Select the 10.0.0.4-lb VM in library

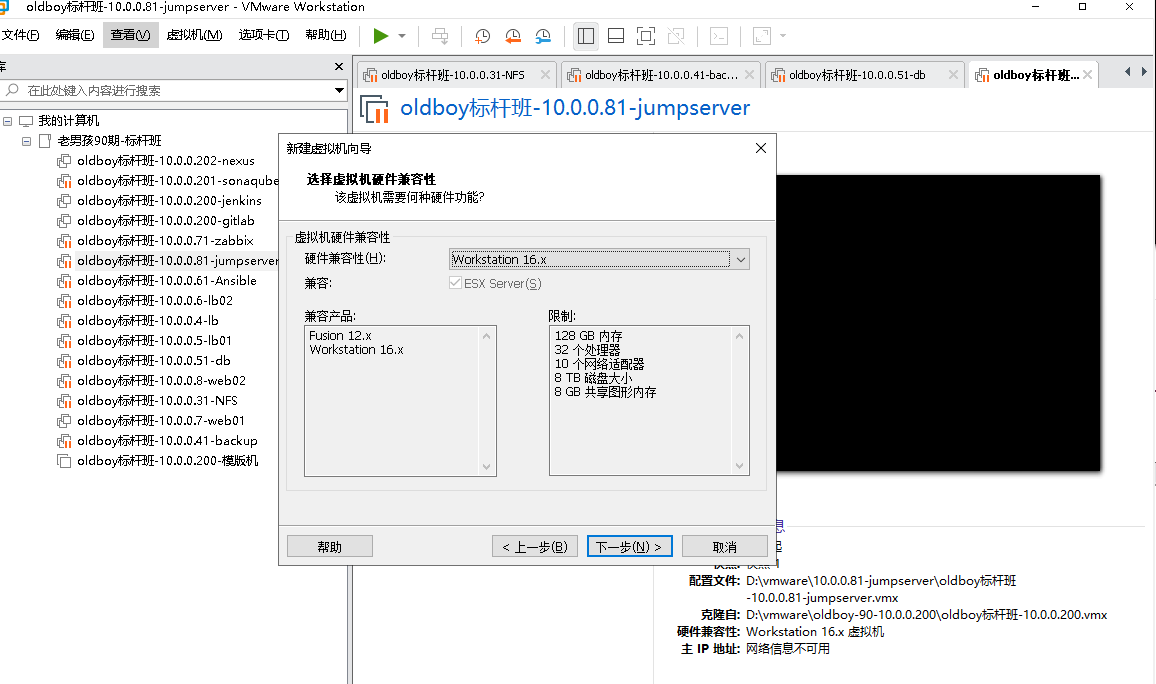[x=147, y=321]
